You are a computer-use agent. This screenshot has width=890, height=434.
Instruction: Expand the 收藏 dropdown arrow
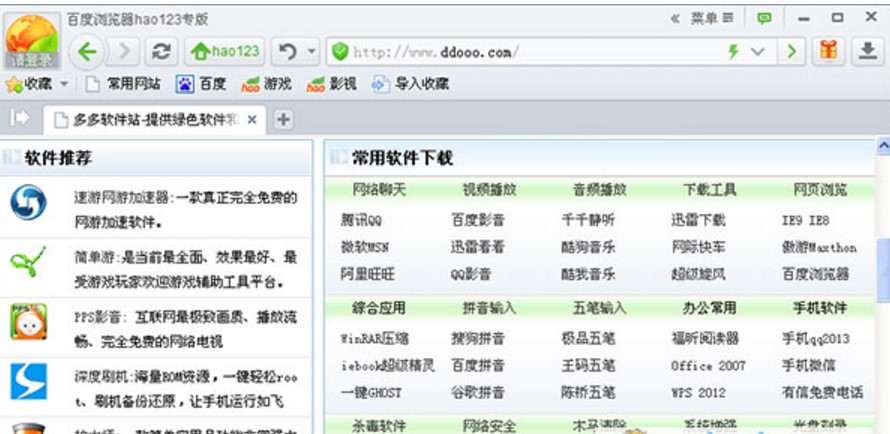64,85
